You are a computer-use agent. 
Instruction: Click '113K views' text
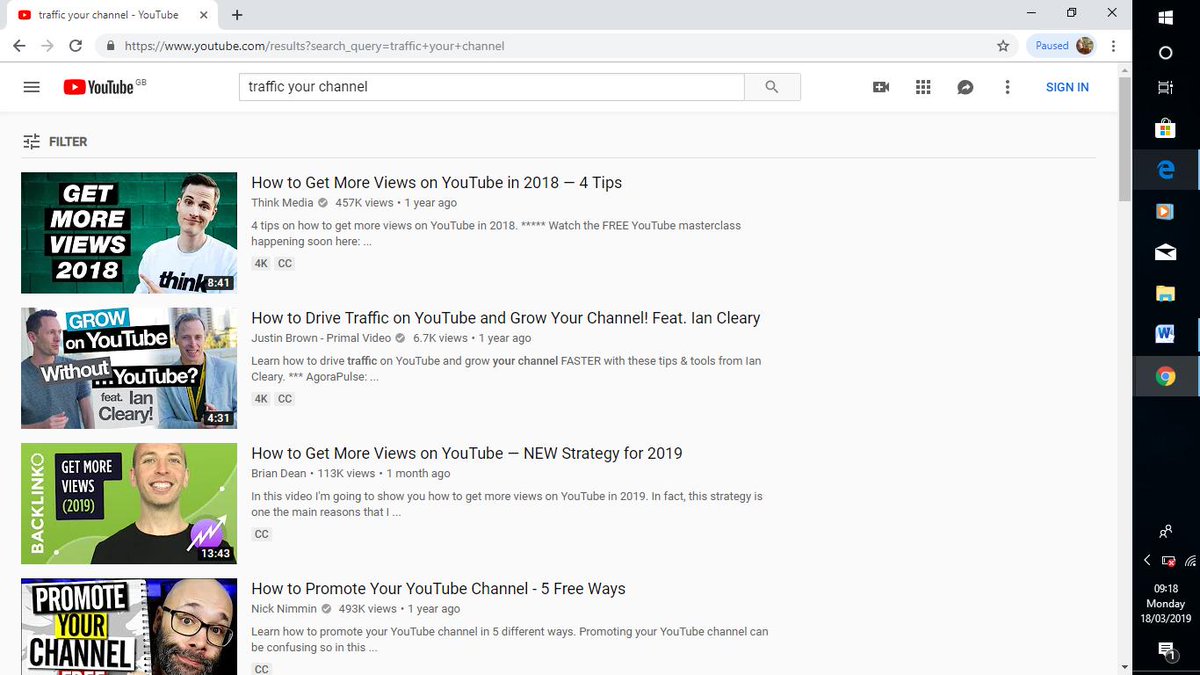[346, 473]
